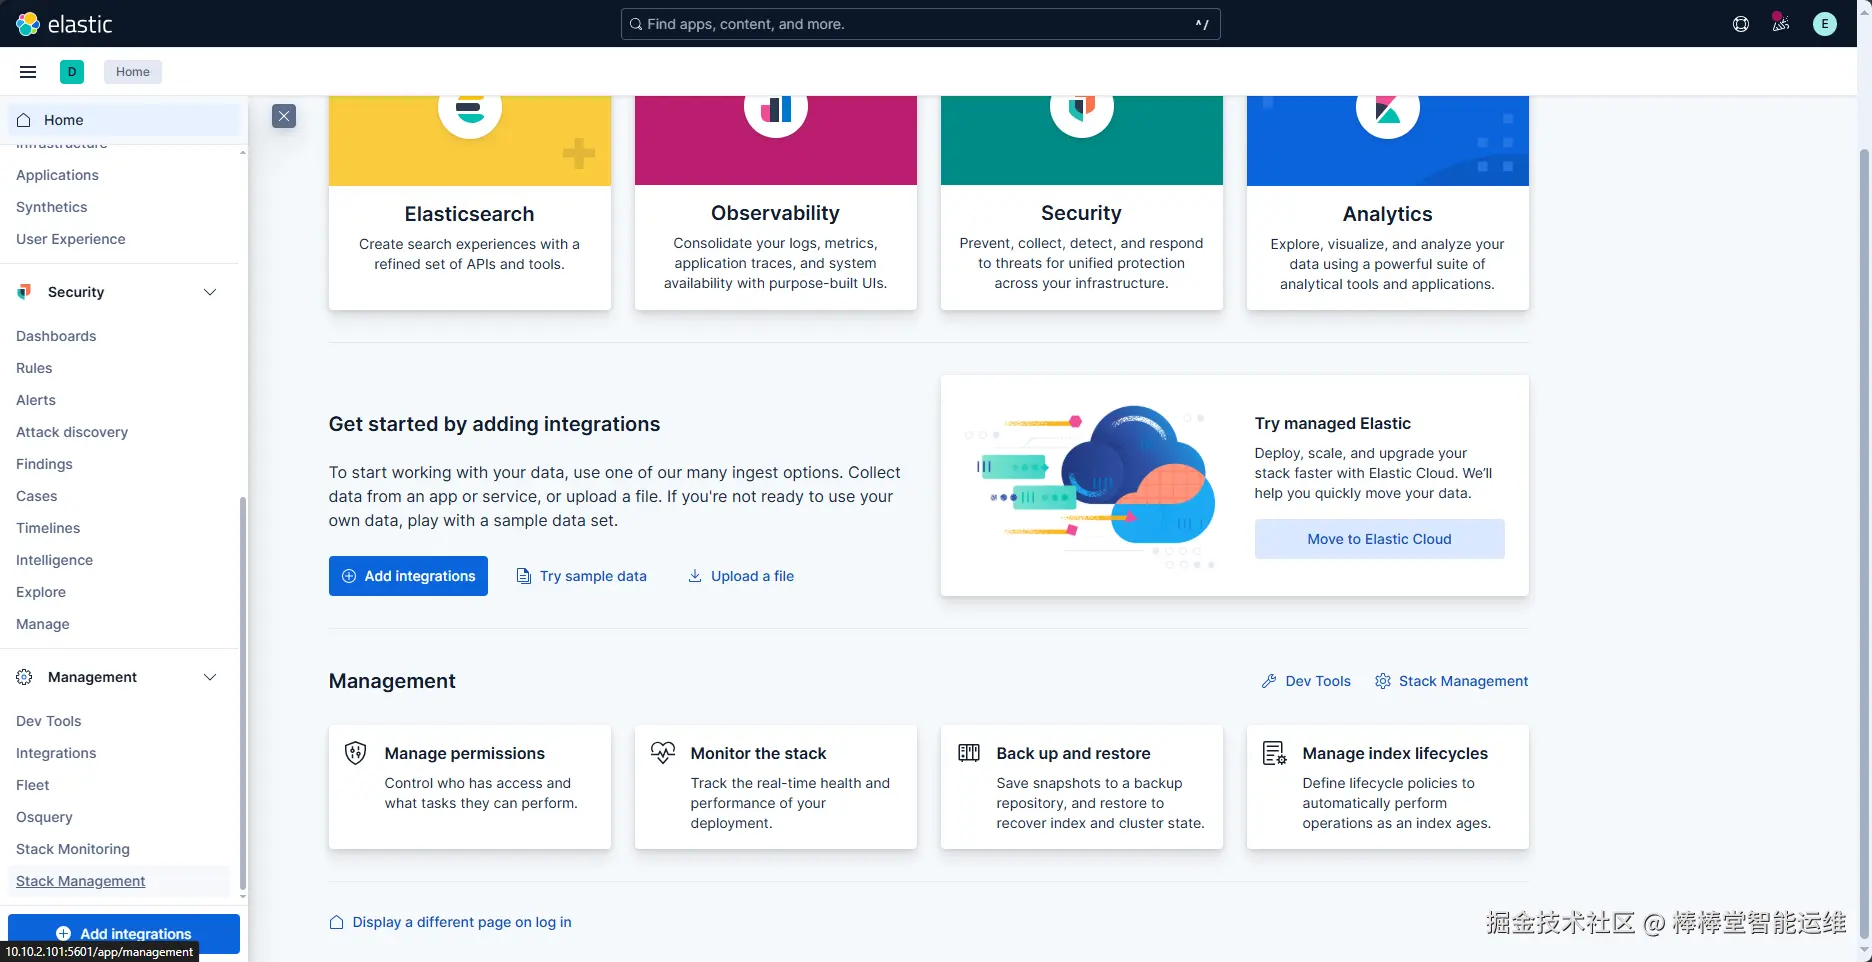1872x962 pixels.
Task: Open the Dev Tools link in Management header
Action: click(x=1318, y=681)
